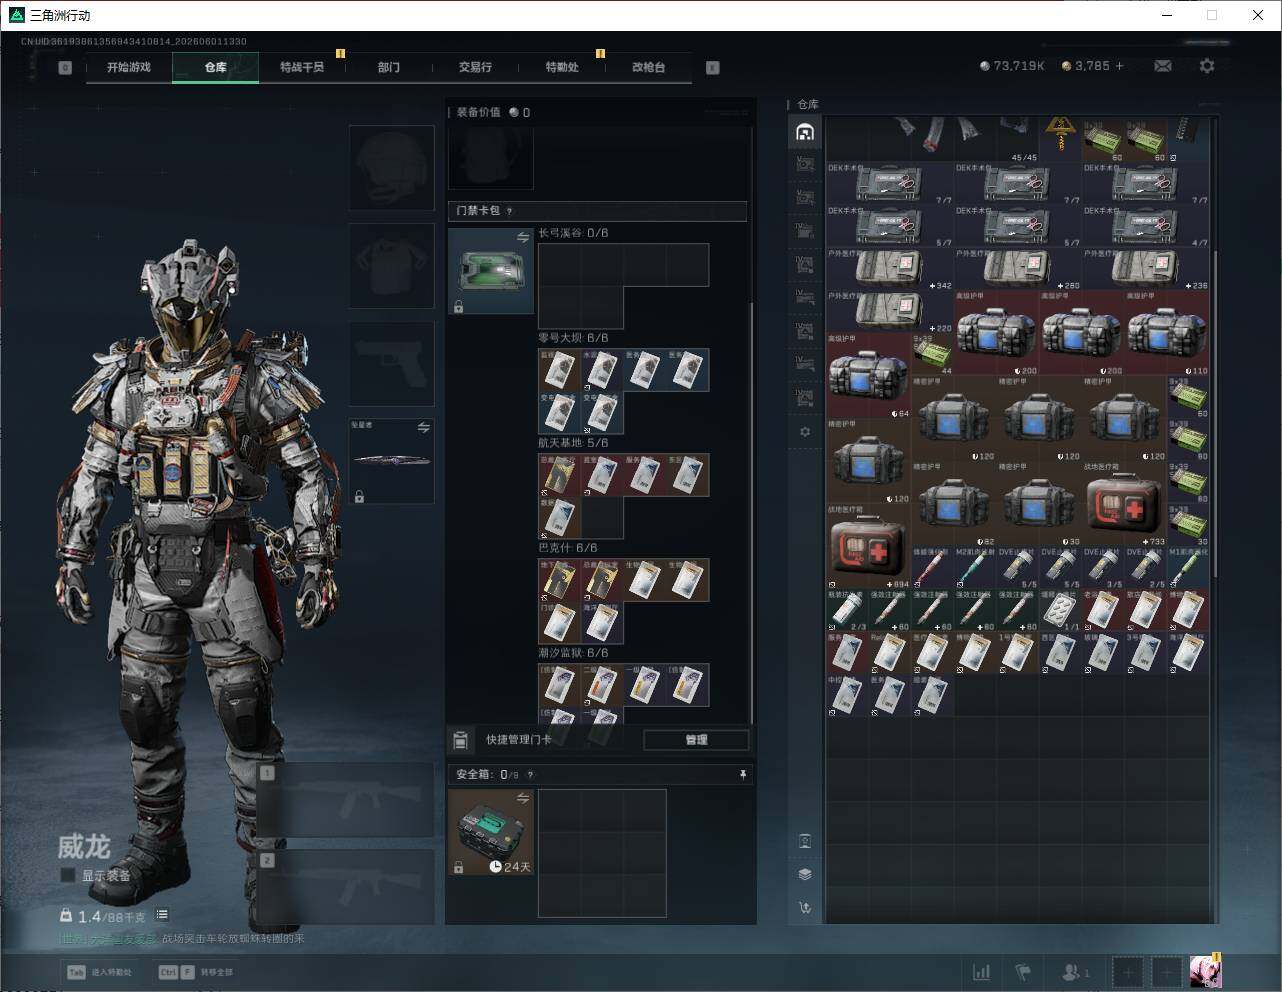1282x992 pixels.
Task: Click the 零号大坝 6/6 first keycard
Action: pos(559,370)
